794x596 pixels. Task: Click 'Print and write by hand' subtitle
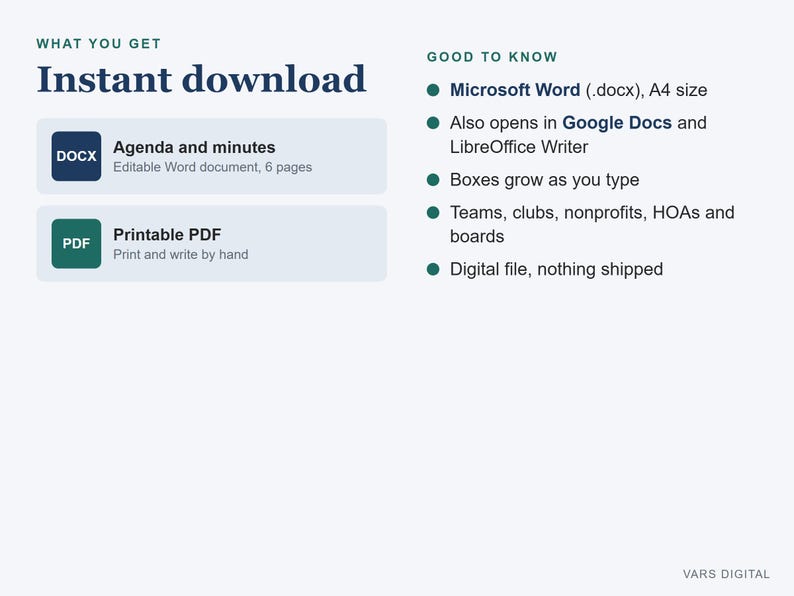[x=180, y=254]
